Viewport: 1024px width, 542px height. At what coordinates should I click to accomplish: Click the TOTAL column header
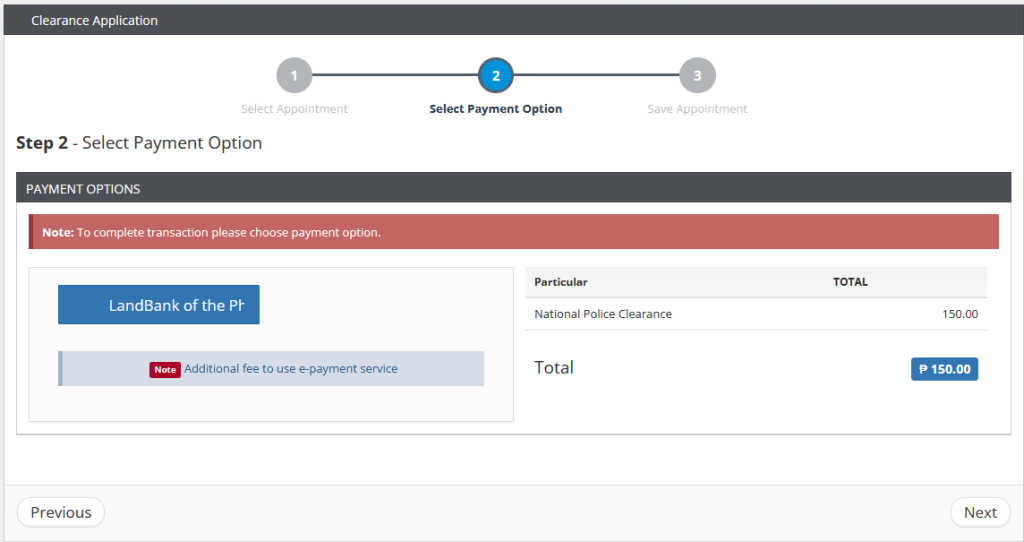pos(850,282)
